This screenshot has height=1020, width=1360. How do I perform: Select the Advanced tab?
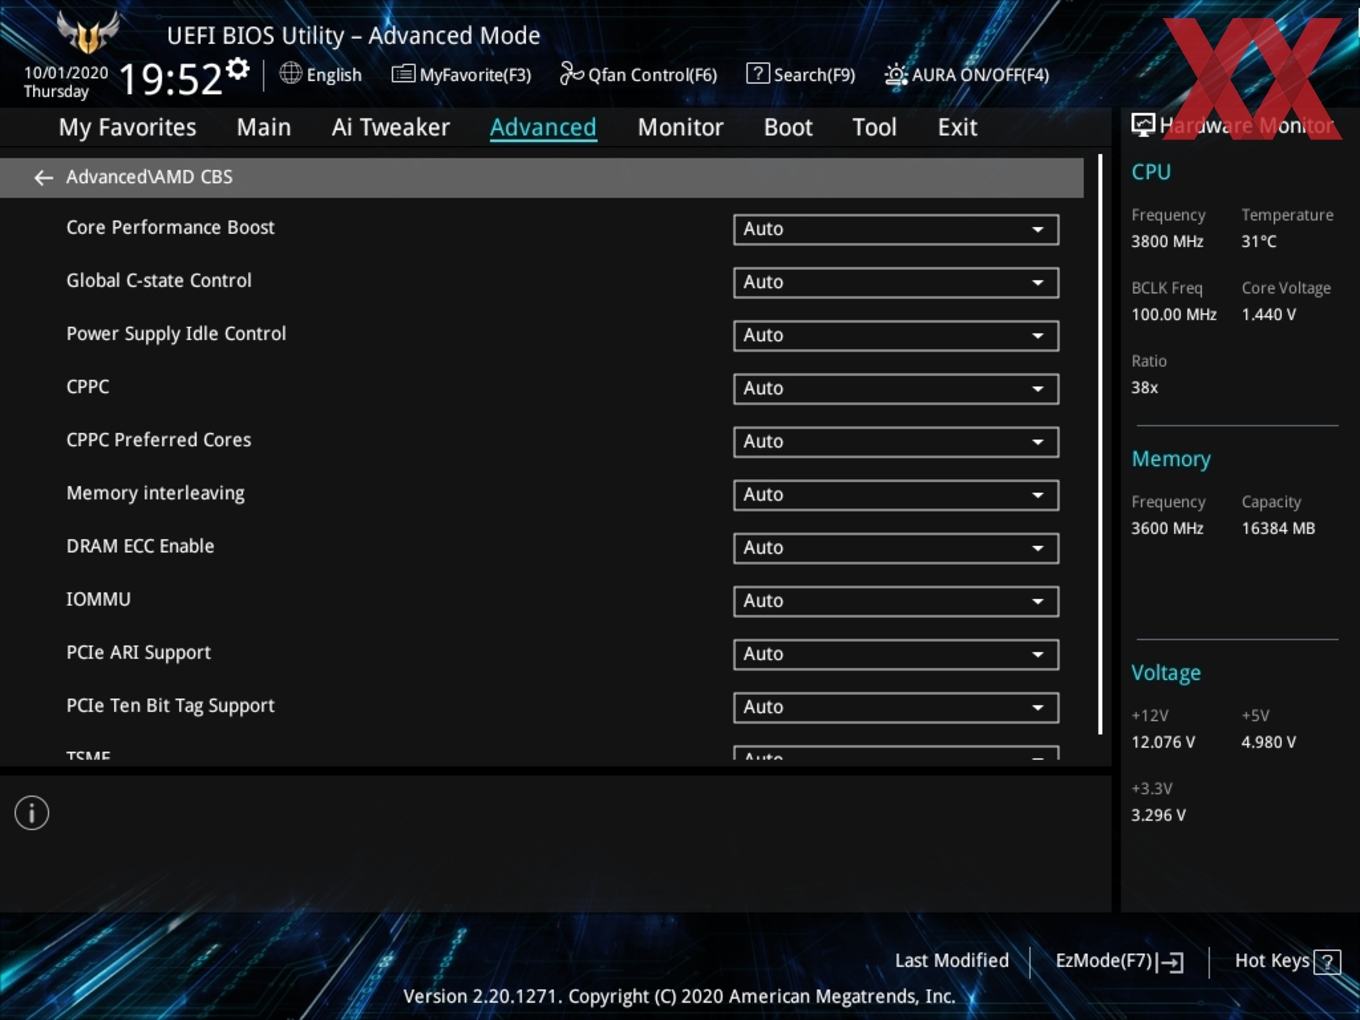tap(543, 127)
